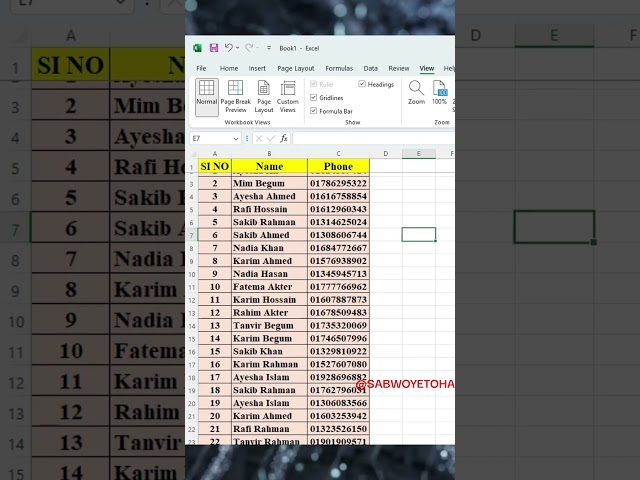
Task: Open the Zoom dialog magnifier
Action: coord(416,93)
